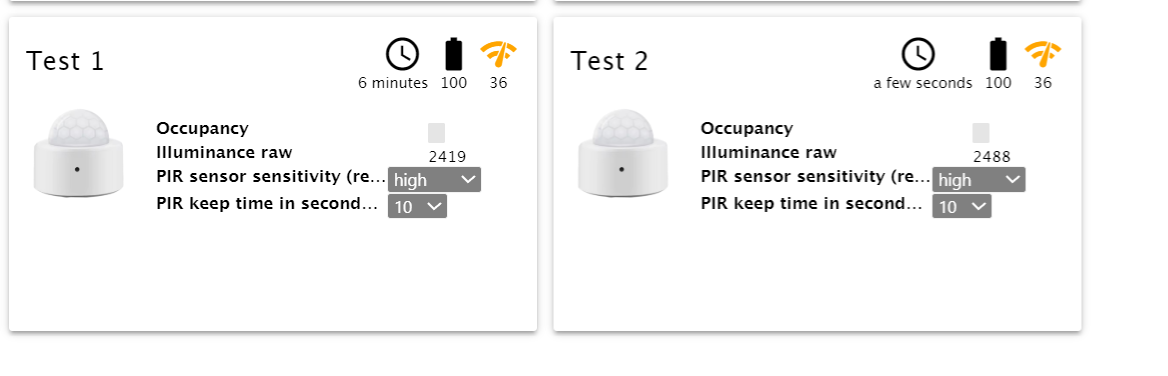1168x376 pixels.
Task: Open the Test 2 device title
Action: pyautogui.click(x=610, y=61)
